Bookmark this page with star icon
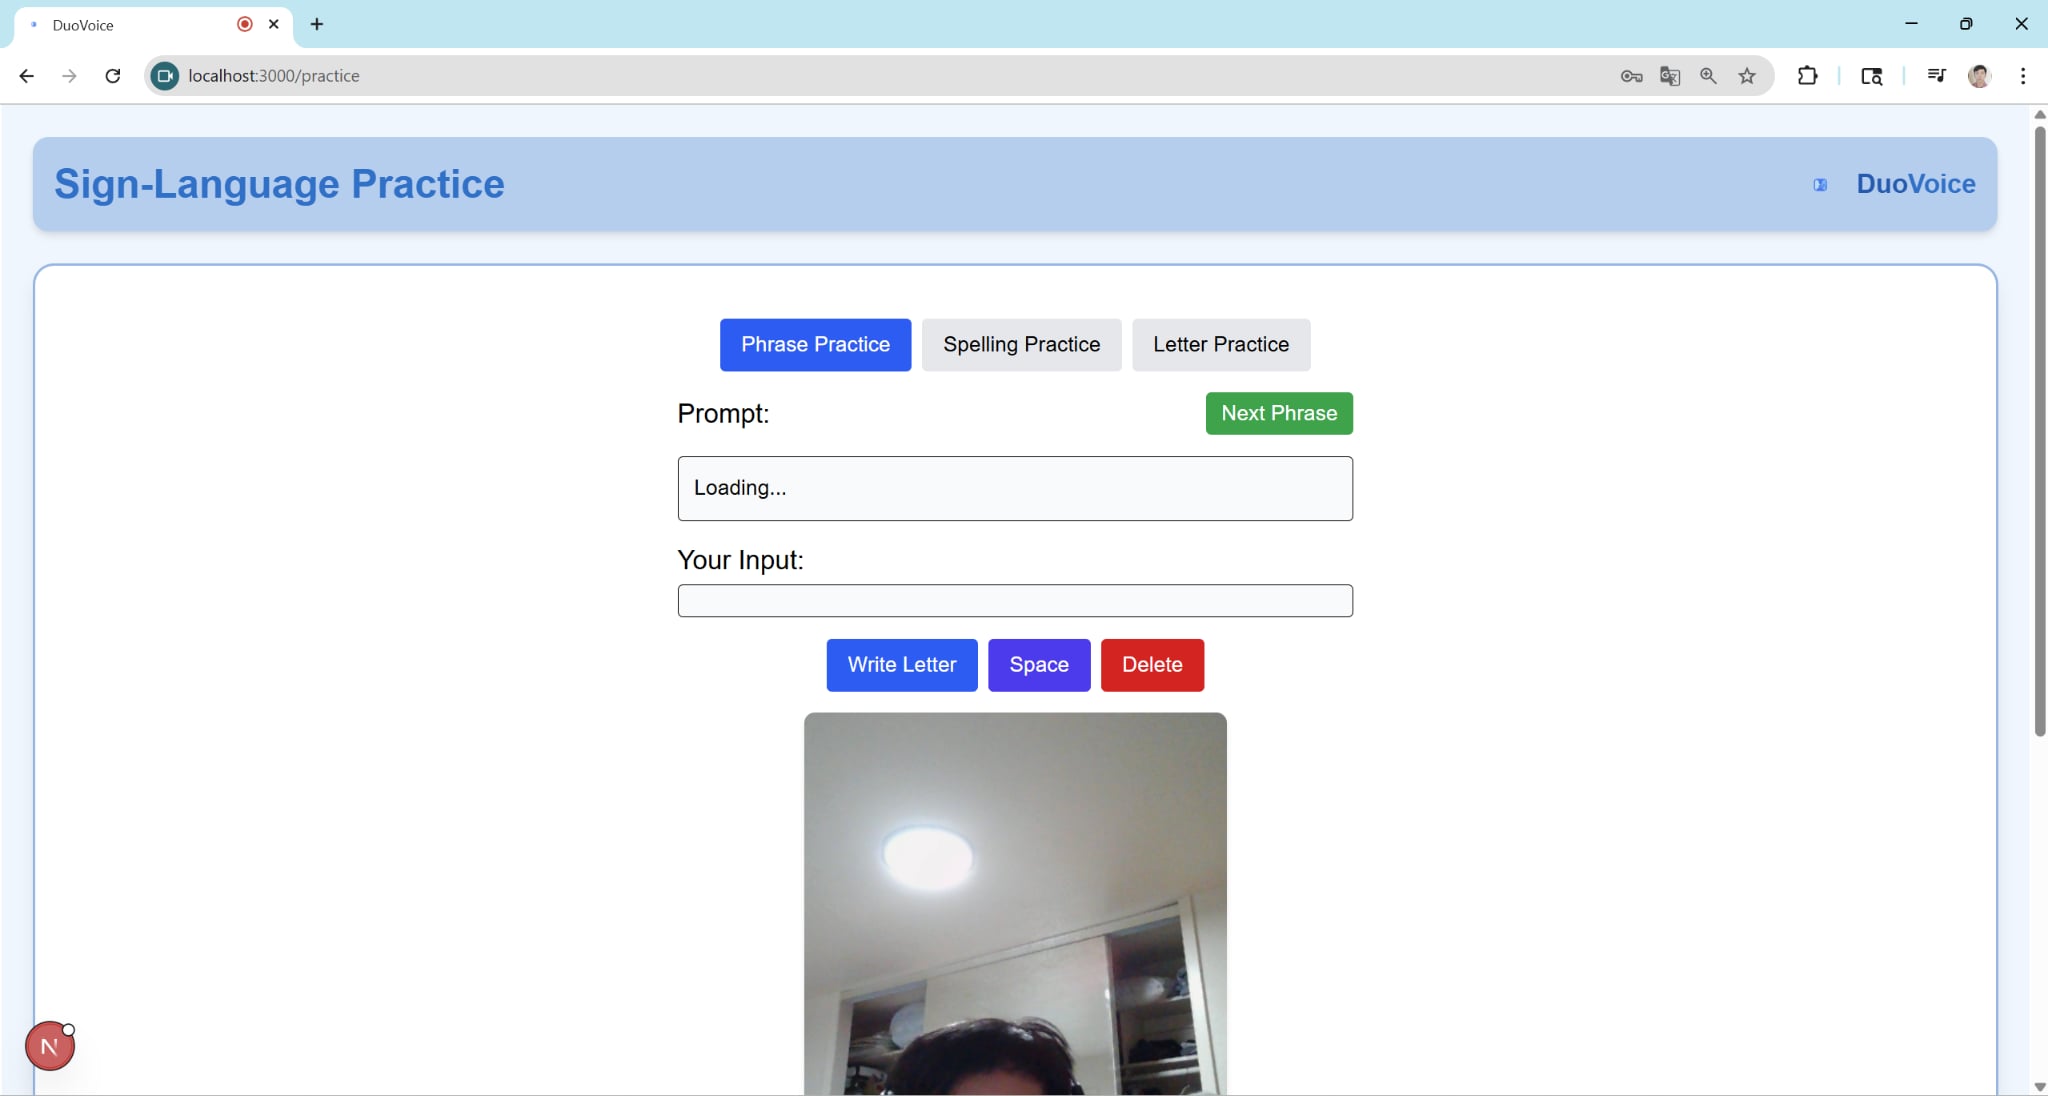 click(1747, 76)
